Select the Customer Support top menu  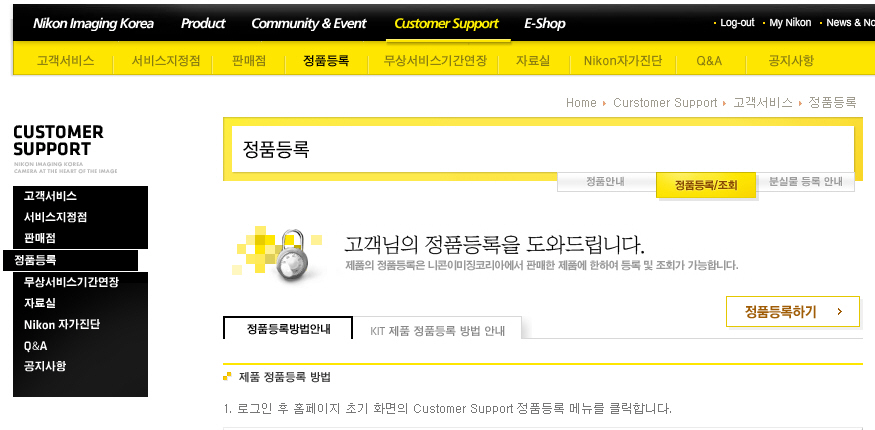tap(446, 23)
